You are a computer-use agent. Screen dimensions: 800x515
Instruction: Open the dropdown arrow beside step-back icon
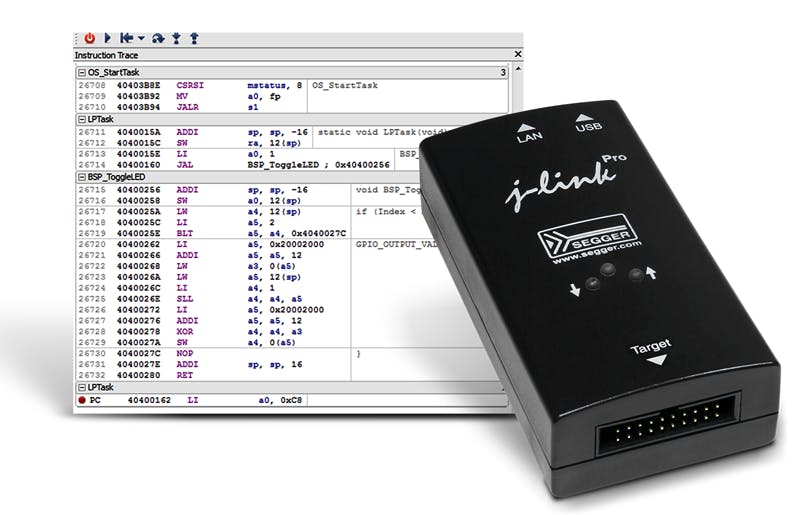pyautogui.click(x=141, y=38)
